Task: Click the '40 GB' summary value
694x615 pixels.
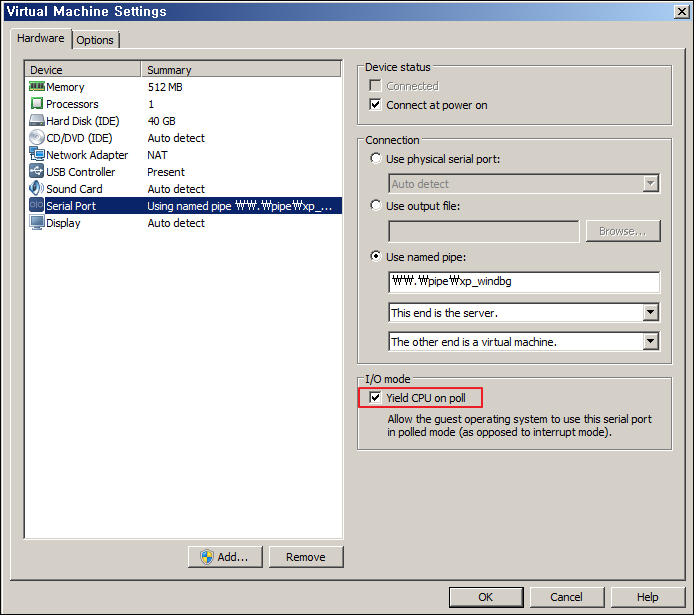Action: click(162, 121)
